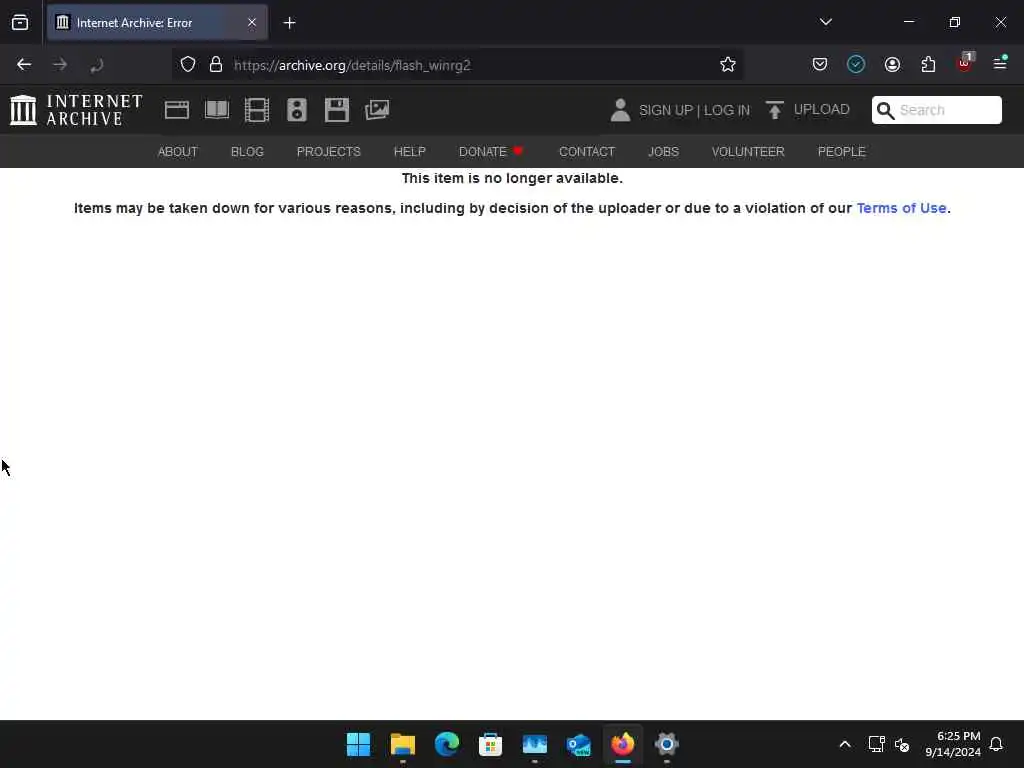Click the UPLOAD link

(x=822, y=109)
